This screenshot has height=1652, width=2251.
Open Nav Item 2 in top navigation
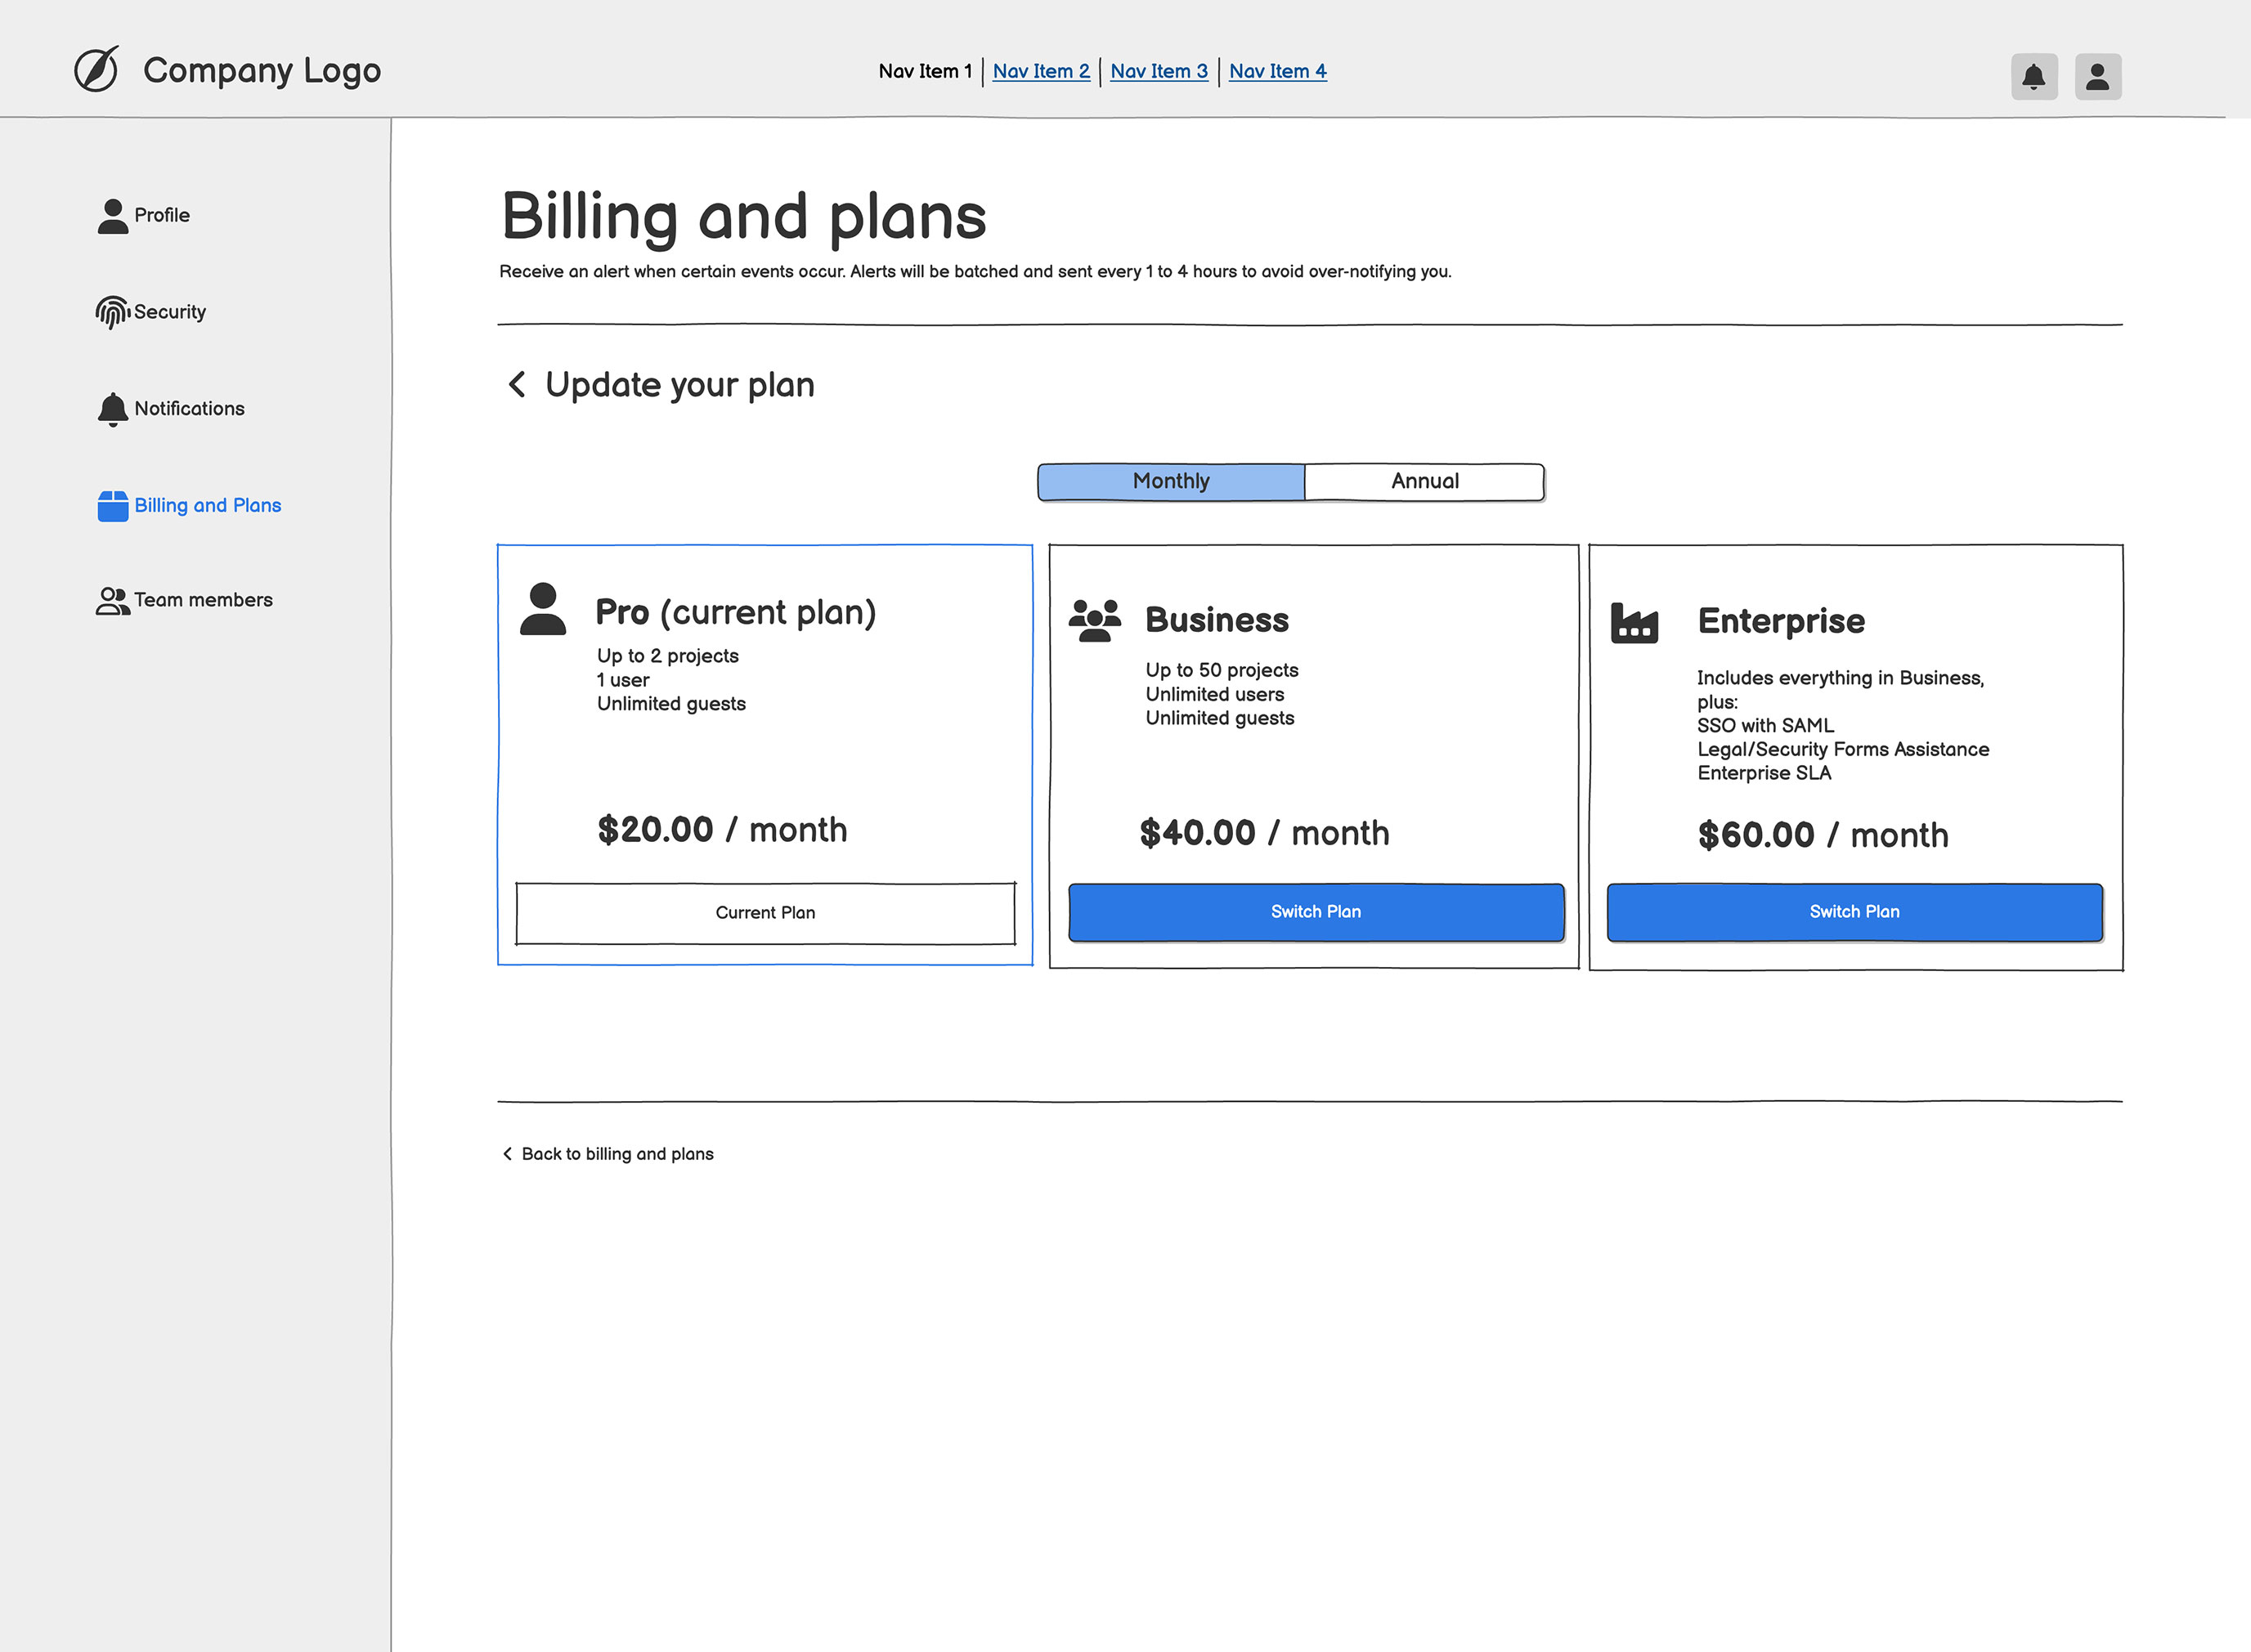click(1040, 72)
